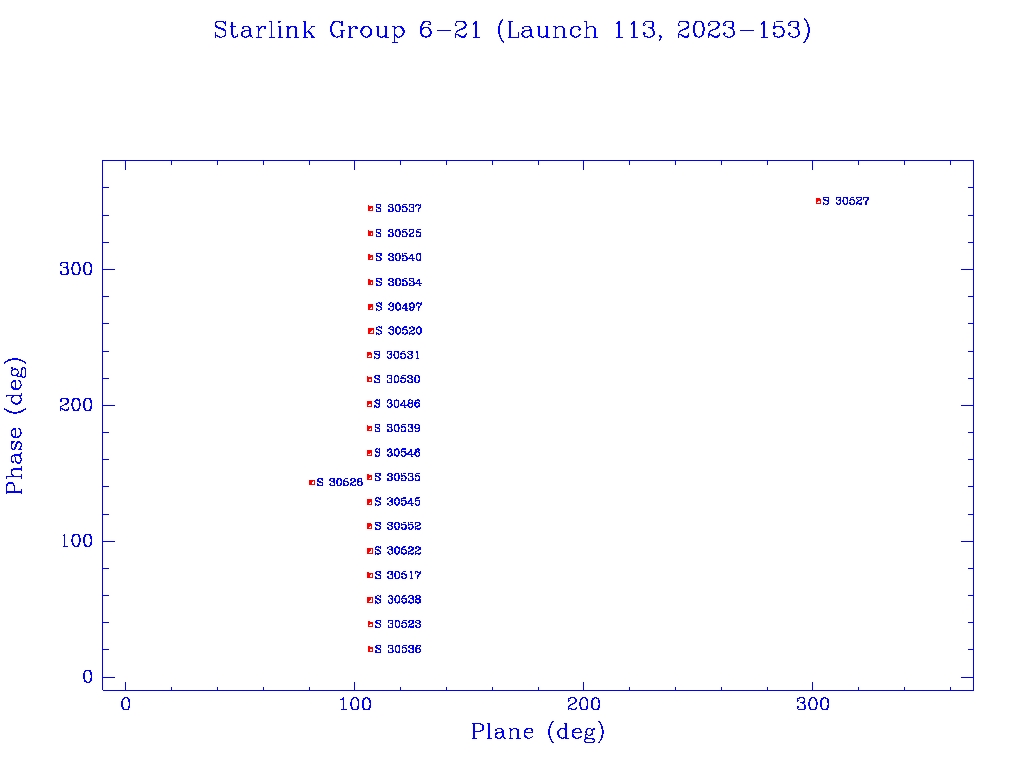The height and width of the screenshot is (768, 1024).
Task: Click isolated satellite label 'S 30527'
Action: point(846,201)
